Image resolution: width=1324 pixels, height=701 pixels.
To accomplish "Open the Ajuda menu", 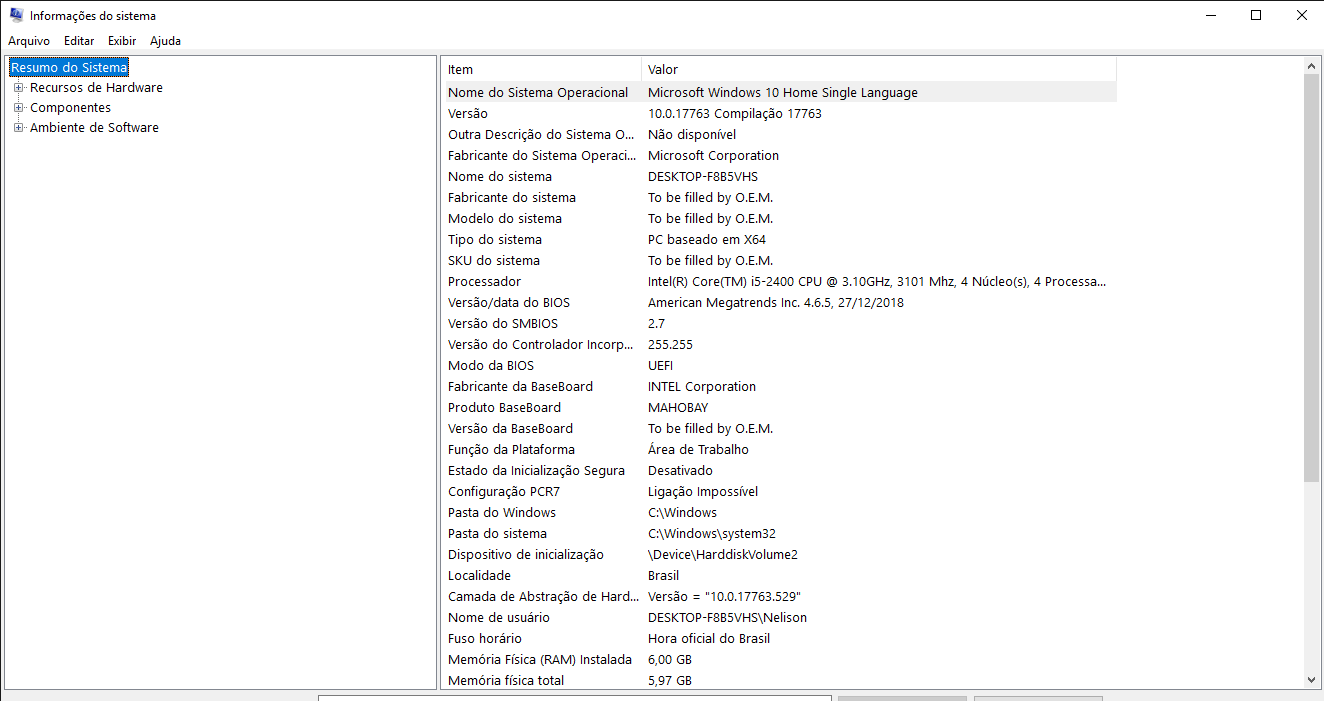I will click(165, 41).
